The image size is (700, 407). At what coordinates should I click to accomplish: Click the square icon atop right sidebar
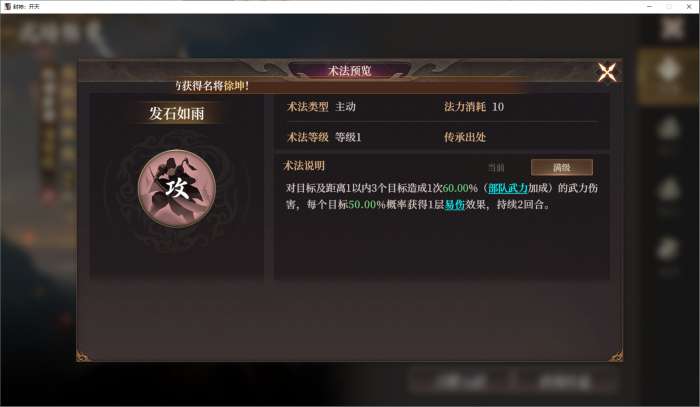pyautogui.click(x=671, y=28)
